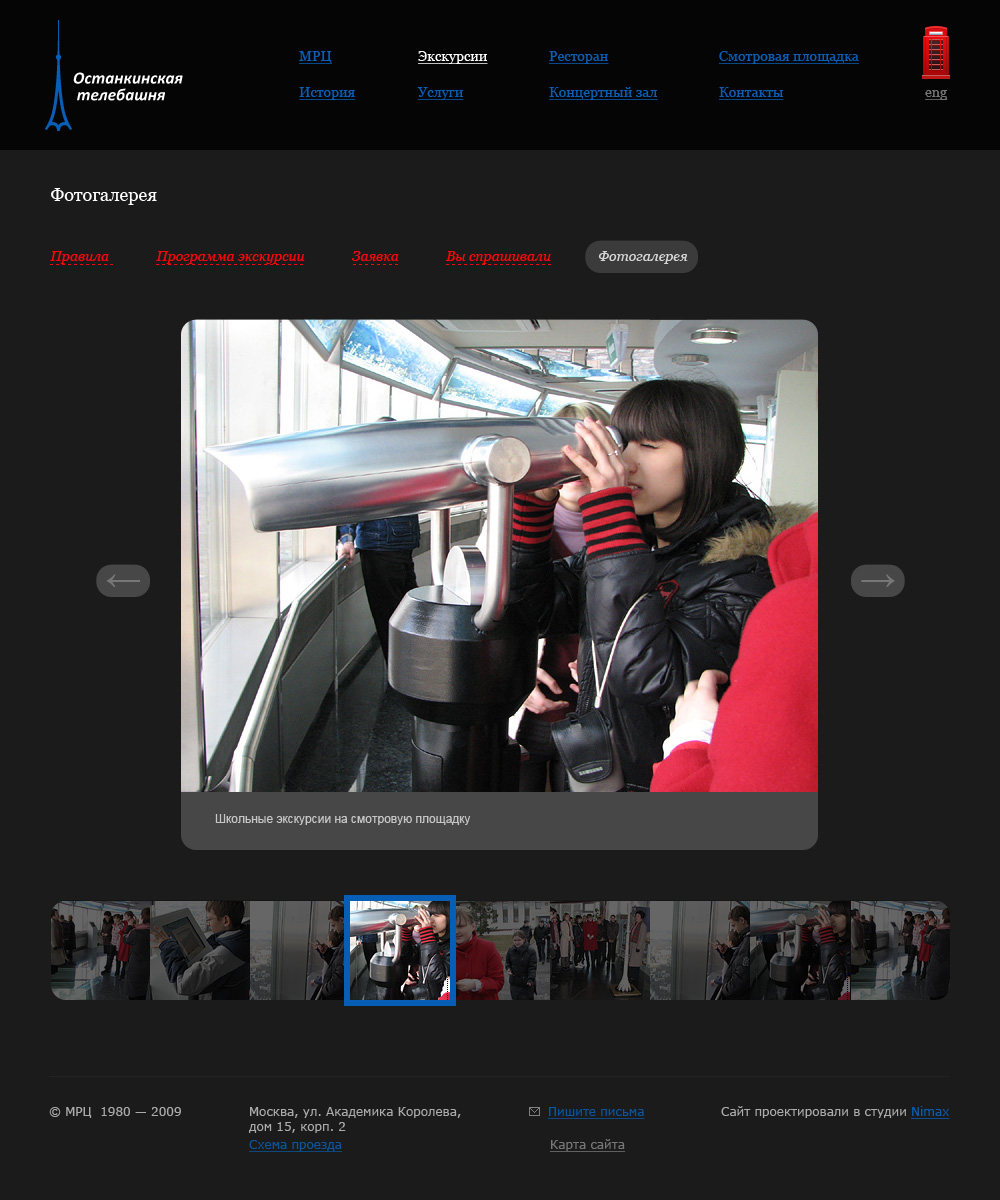
Task: Click the envelope icon in footer
Action: 534,1112
